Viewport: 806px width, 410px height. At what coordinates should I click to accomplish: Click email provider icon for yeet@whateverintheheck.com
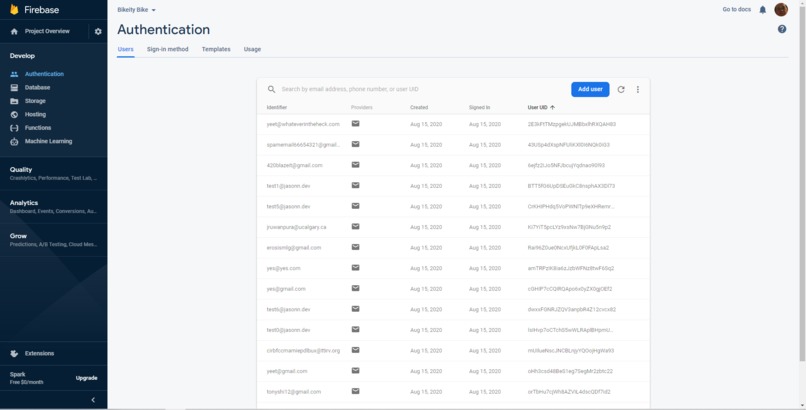[x=355, y=124]
